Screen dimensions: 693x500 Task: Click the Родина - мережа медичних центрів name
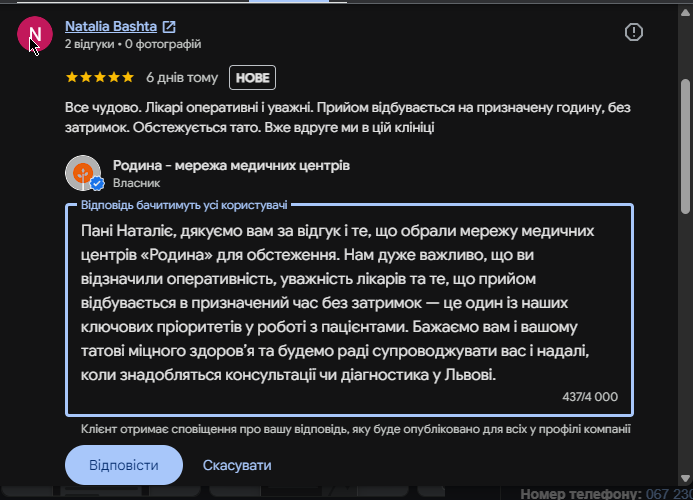pos(231,165)
